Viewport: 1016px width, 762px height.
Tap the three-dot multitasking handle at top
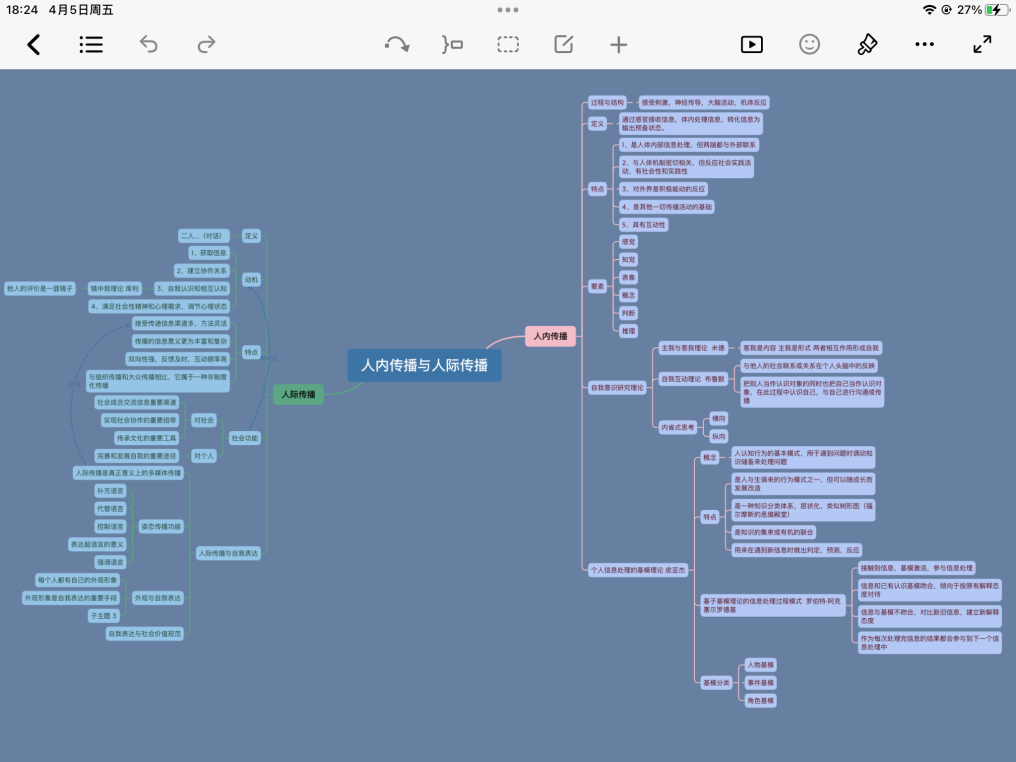pyautogui.click(x=508, y=10)
